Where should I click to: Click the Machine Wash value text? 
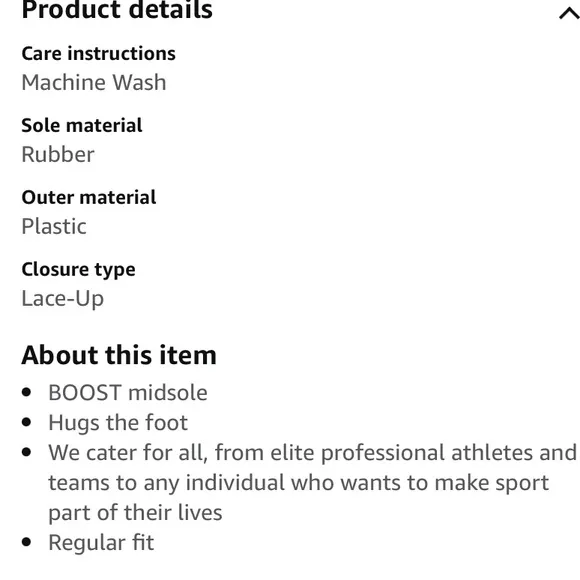click(x=94, y=82)
